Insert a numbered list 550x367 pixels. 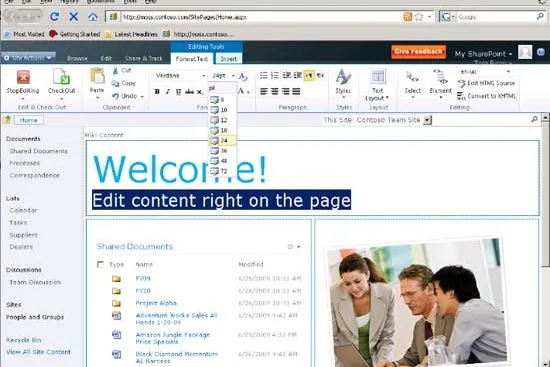pyautogui.click(x=275, y=75)
